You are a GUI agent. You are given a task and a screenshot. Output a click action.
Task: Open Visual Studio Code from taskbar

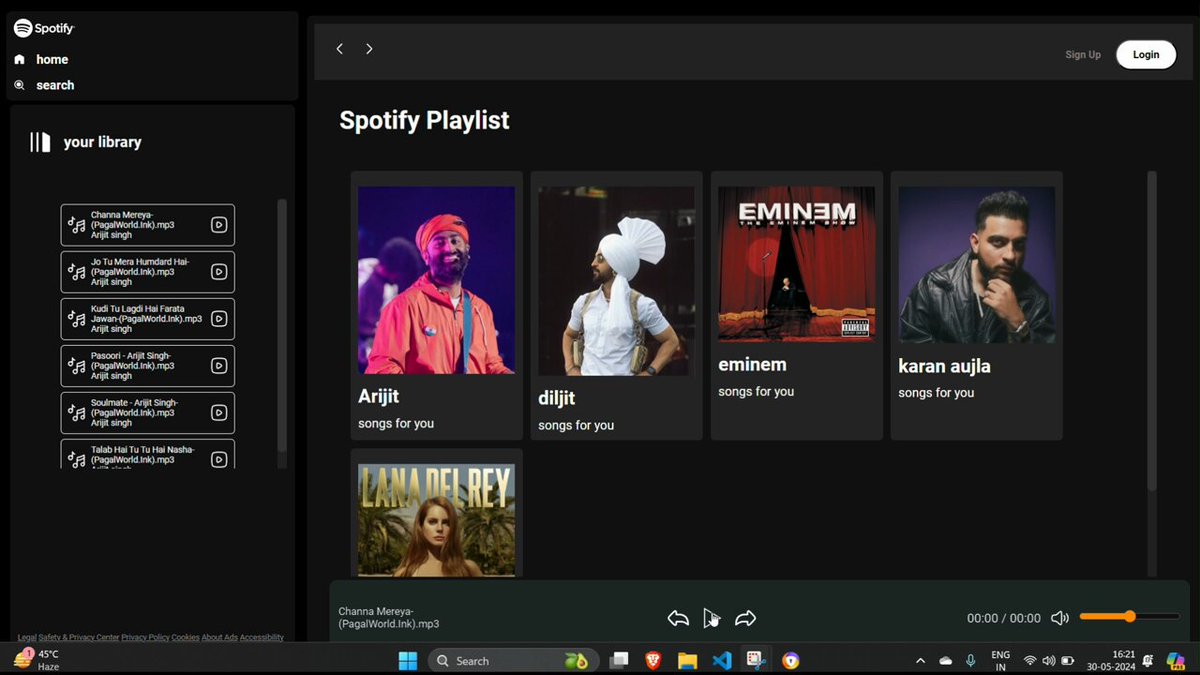click(x=721, y=660)
